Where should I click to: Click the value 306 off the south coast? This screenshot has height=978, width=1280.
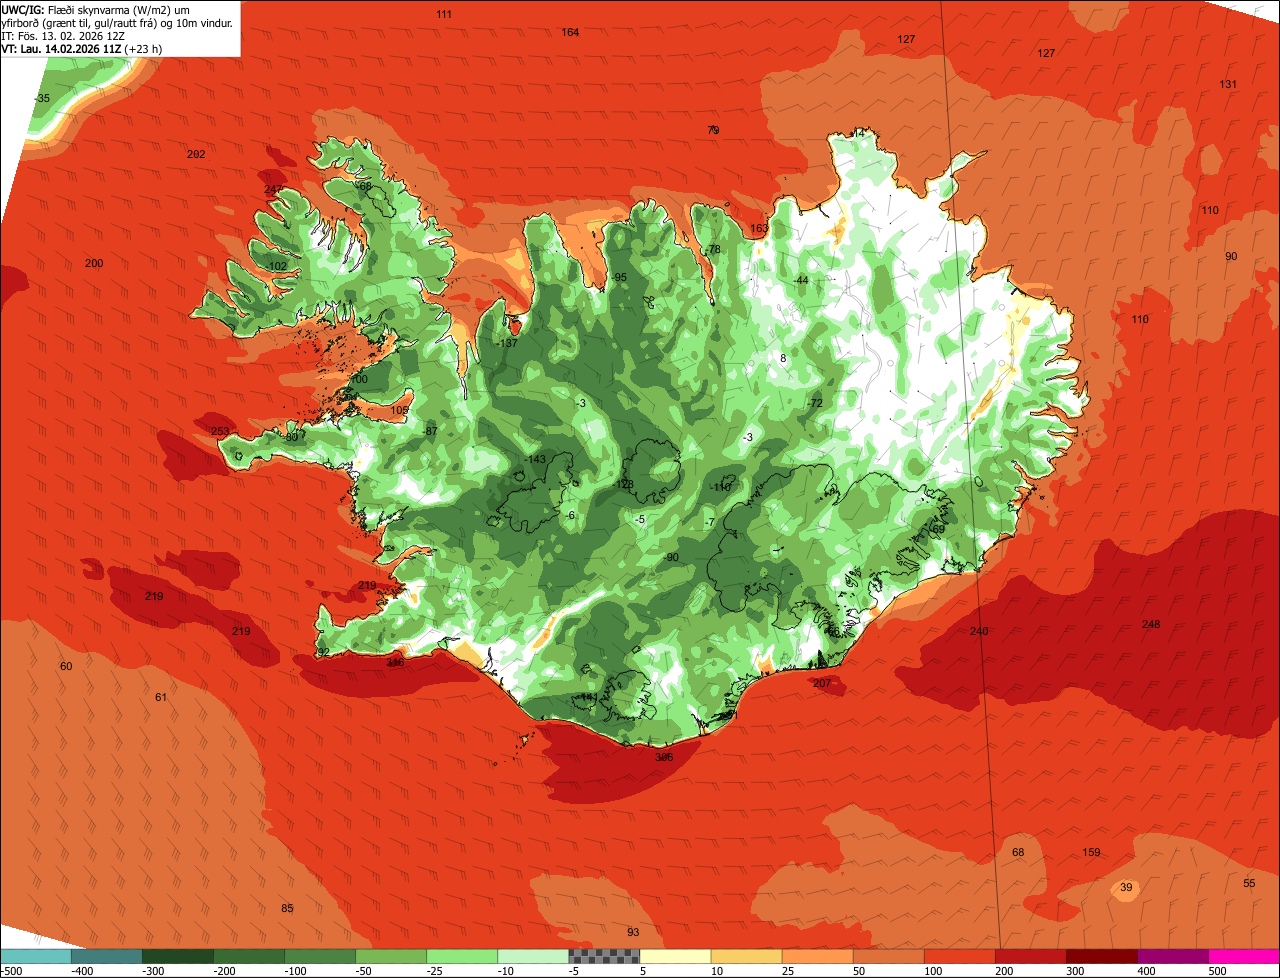[664, 757]
